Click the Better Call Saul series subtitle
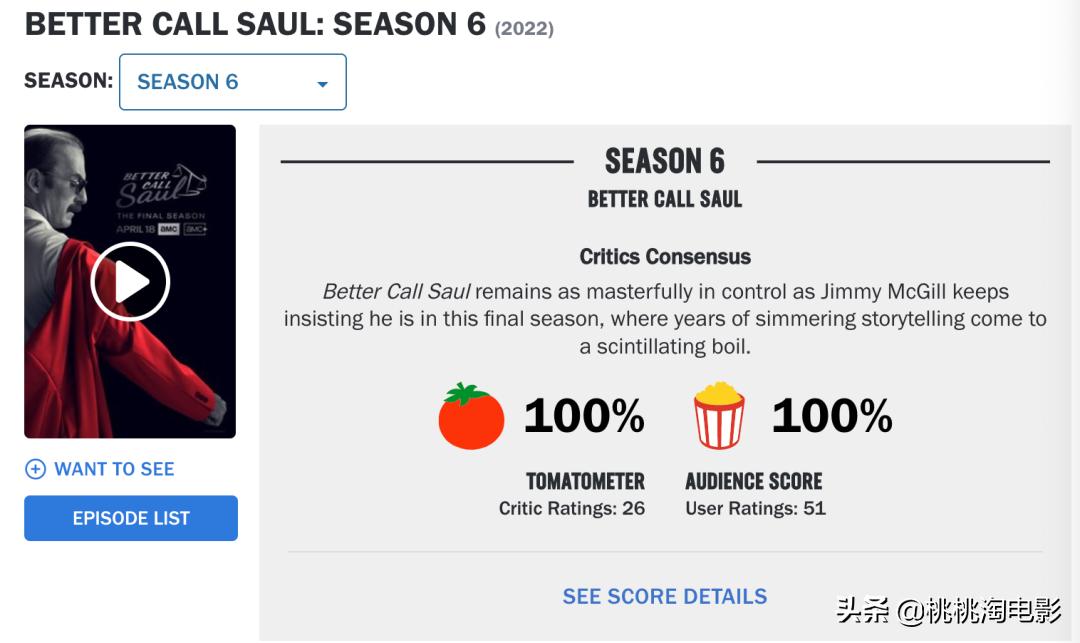This screenshot has width=1080, height=643. tap(665, 200)
